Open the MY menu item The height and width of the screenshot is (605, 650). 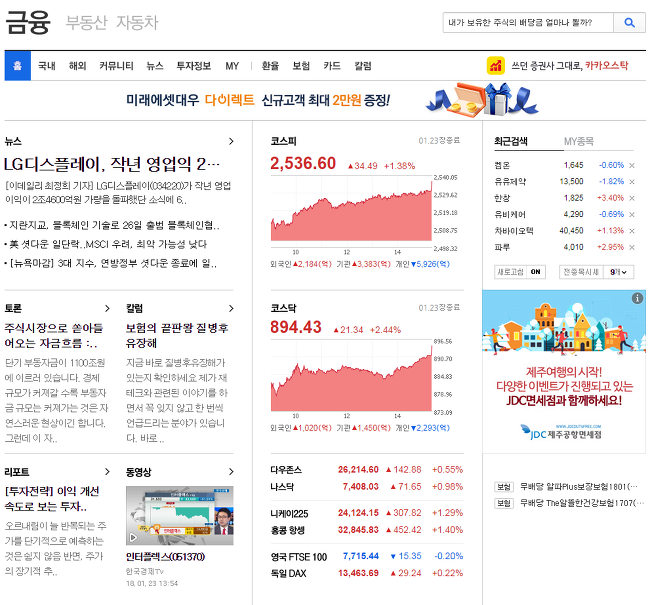click(232, 66)
